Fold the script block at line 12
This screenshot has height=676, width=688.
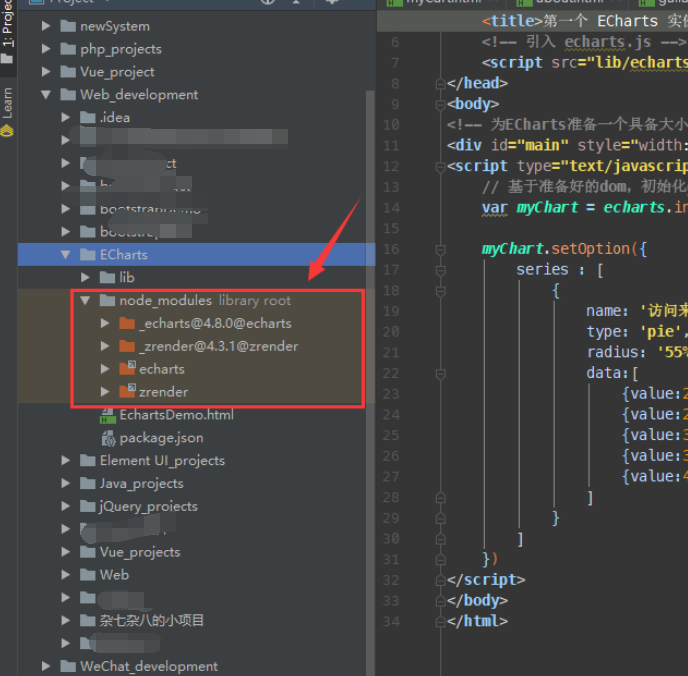(441, 167)
